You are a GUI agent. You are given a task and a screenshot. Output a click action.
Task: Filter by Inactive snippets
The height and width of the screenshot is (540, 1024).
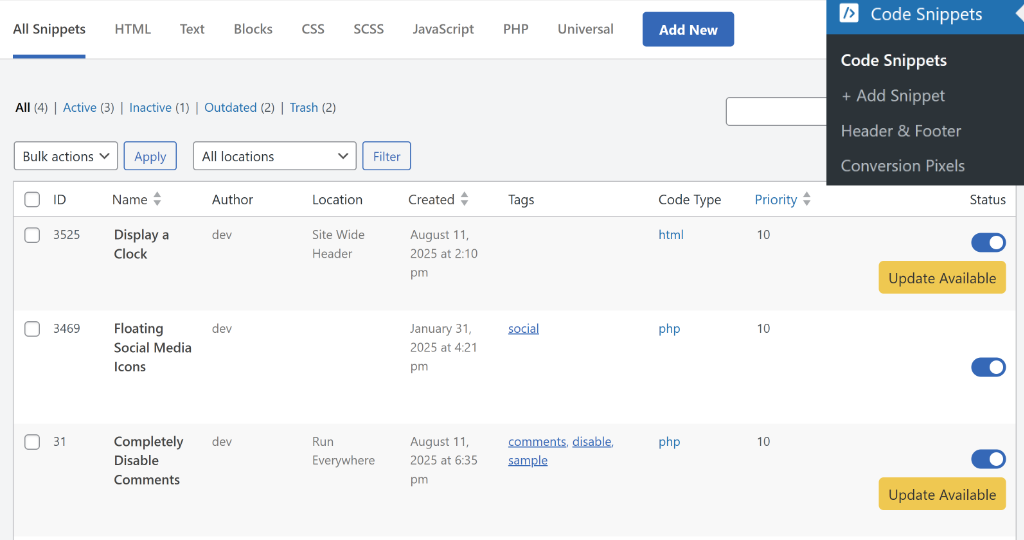(x=150, y=108)
